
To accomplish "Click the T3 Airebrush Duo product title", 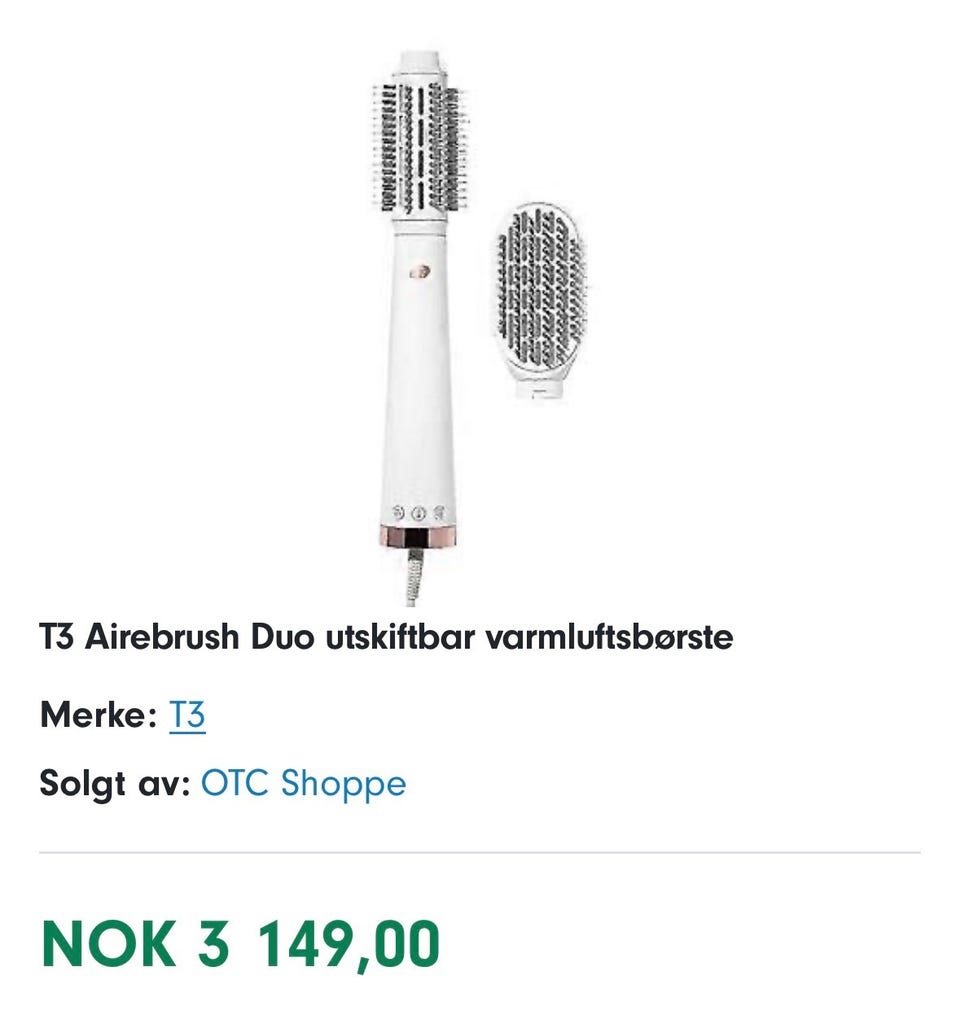I will pos(386,637).
